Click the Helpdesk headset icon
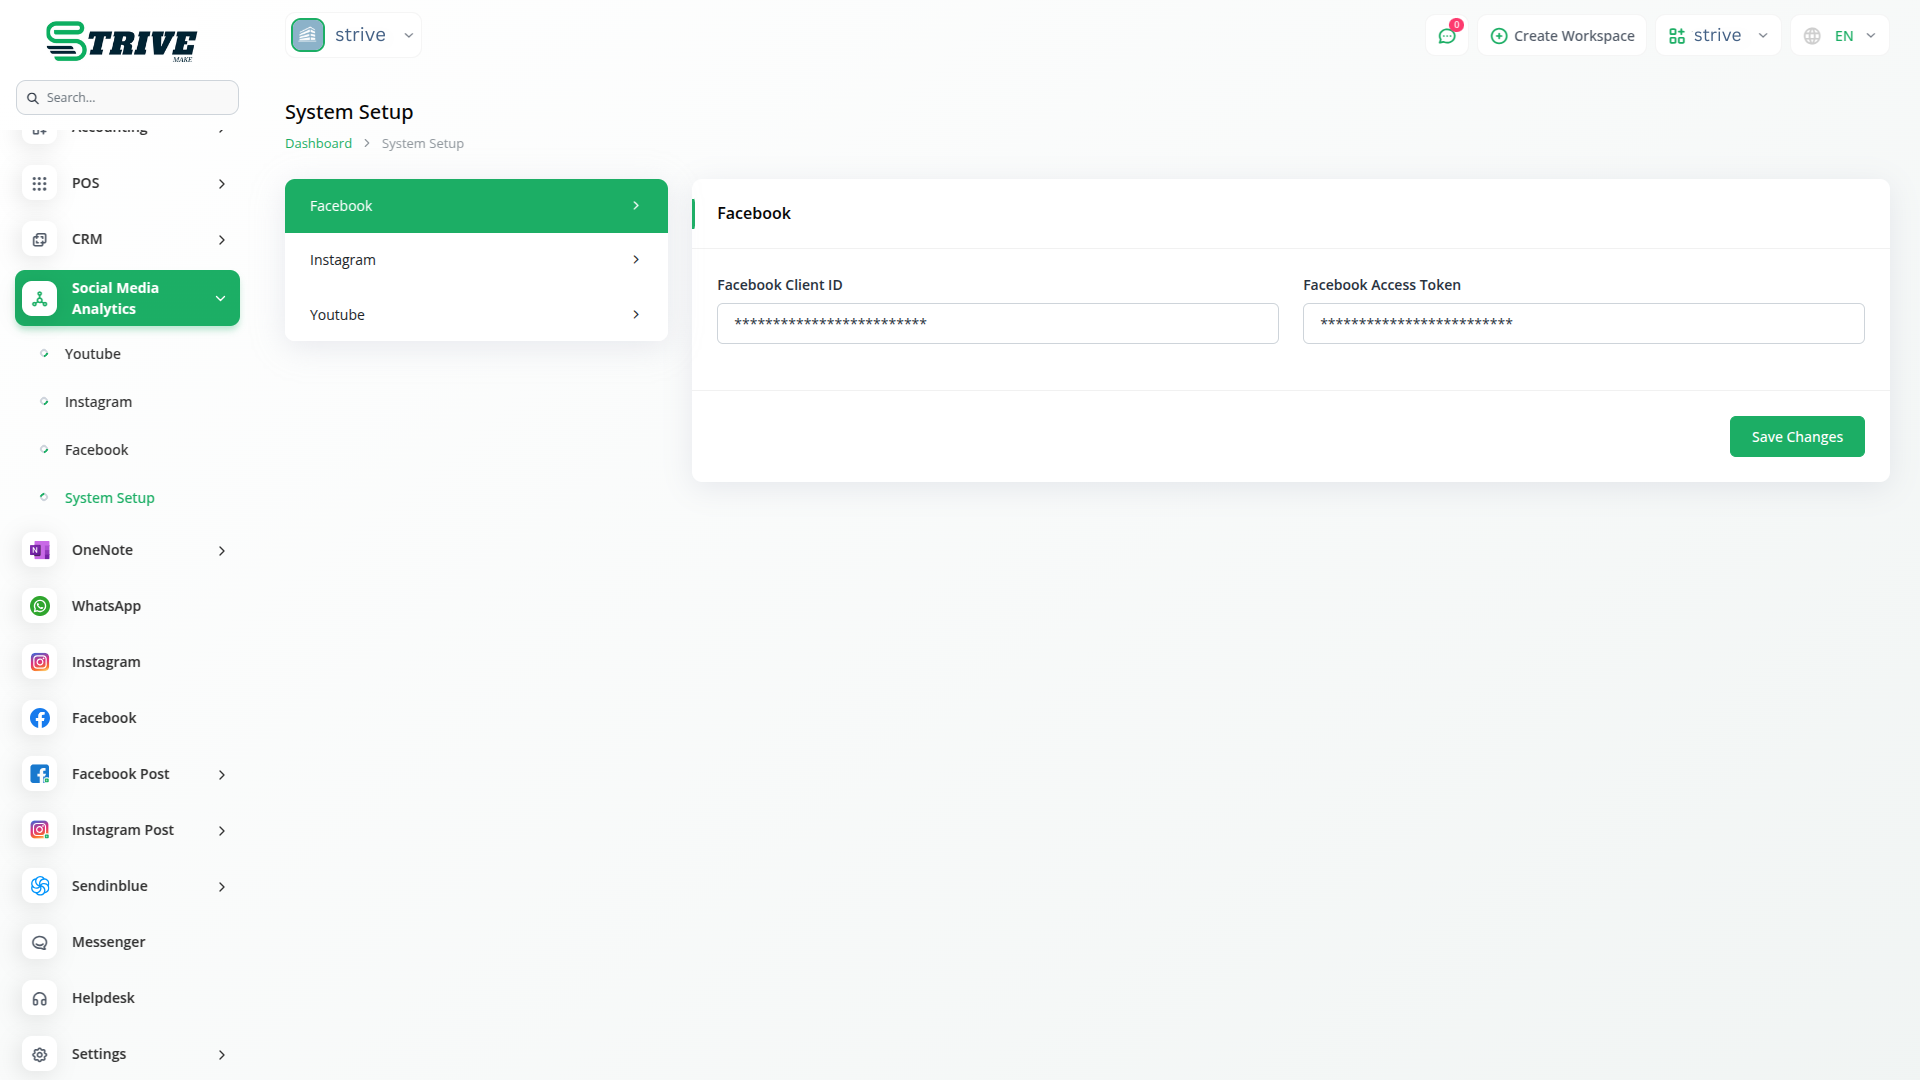 pyautogui.click(x=40, y=998)
